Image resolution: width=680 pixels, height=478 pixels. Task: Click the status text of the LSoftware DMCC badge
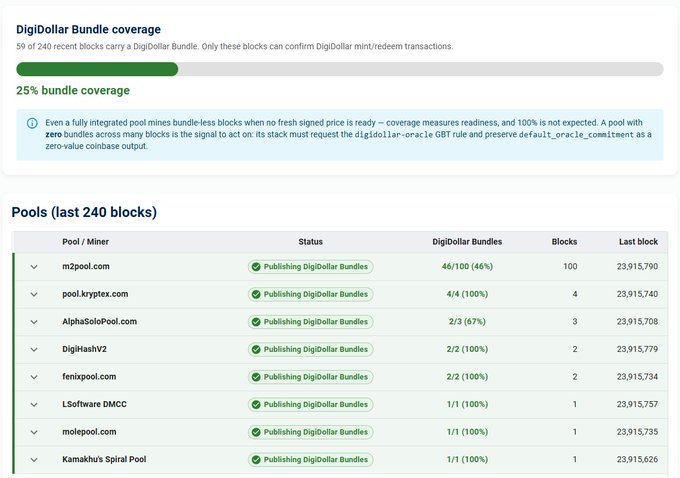tap(316, 404)
